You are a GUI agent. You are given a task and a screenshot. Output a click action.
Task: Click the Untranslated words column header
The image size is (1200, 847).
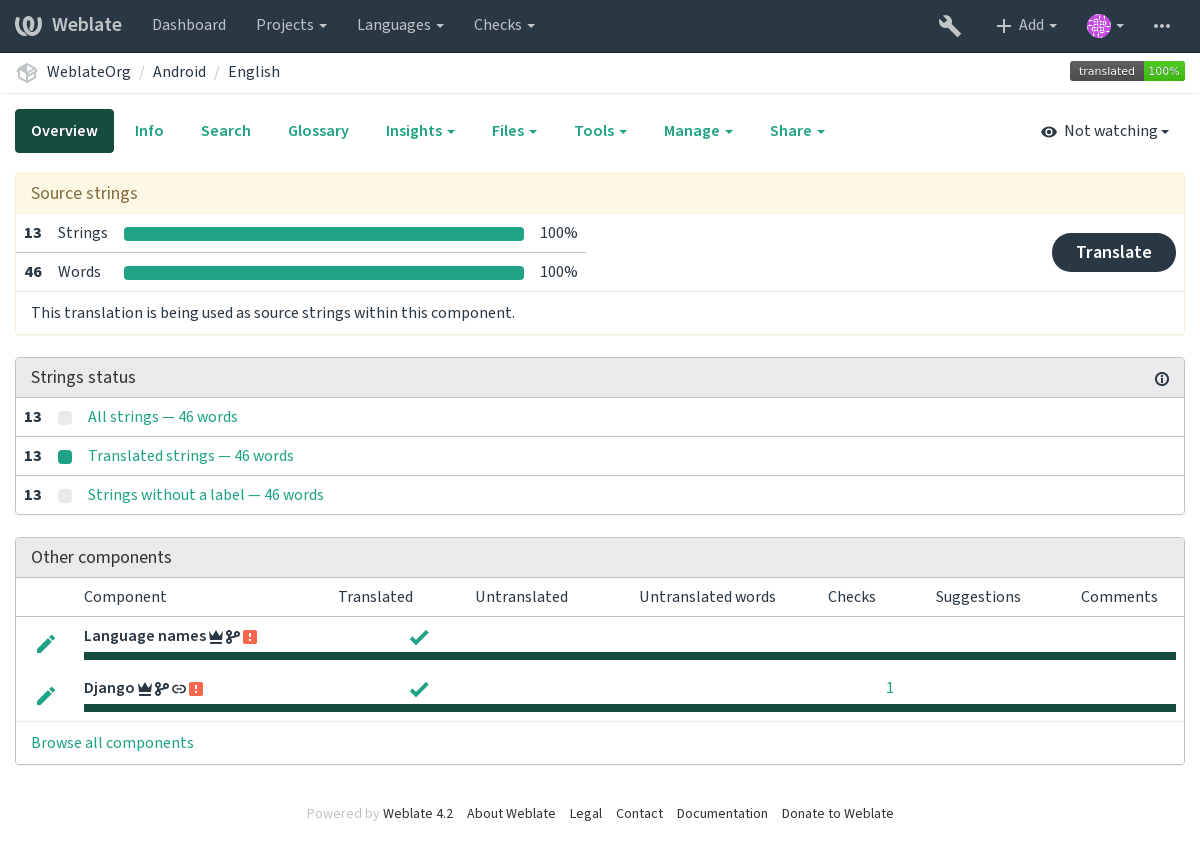click(708, 597)
